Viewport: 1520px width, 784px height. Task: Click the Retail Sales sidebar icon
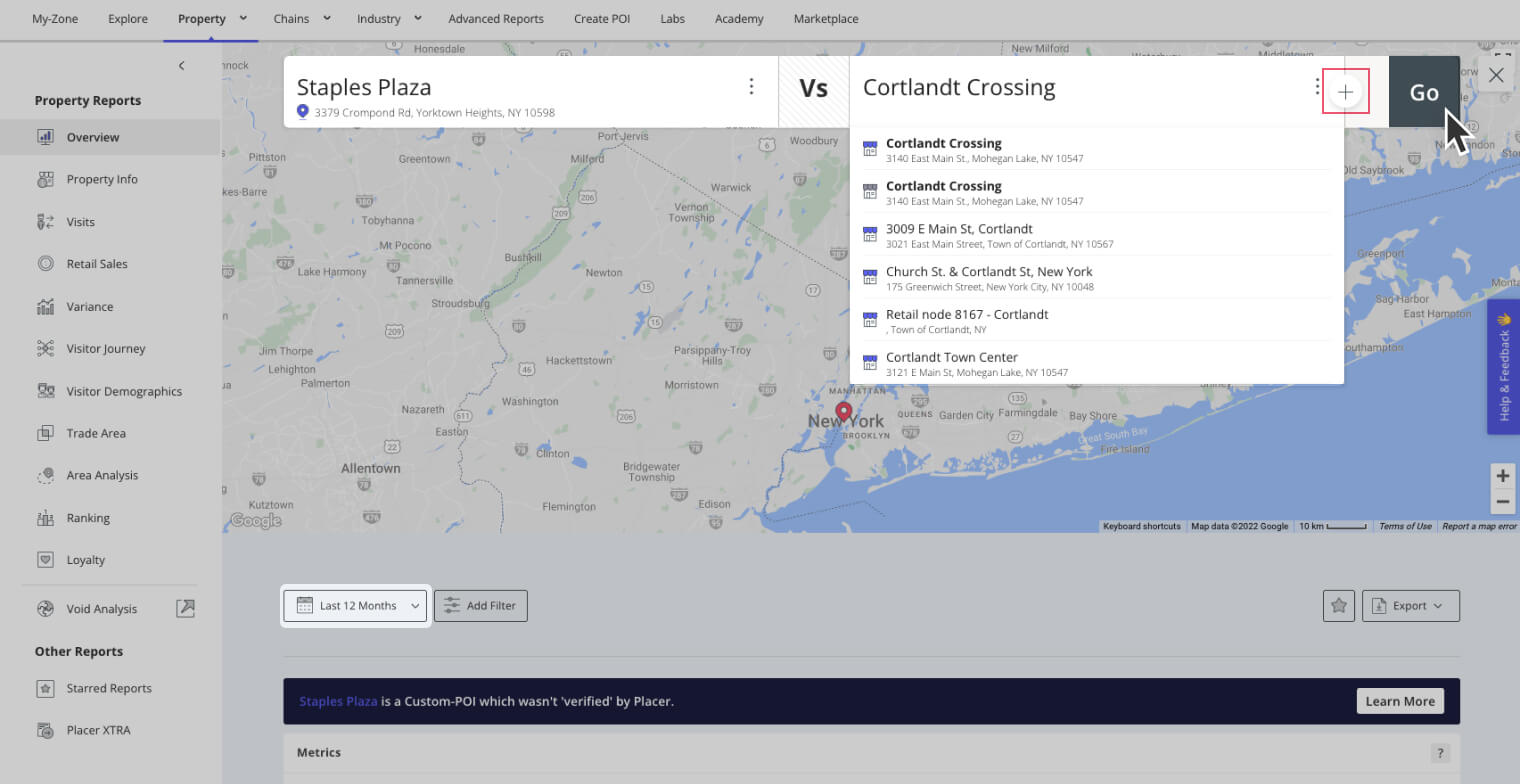pyautogui.click(x=45, y=264)
